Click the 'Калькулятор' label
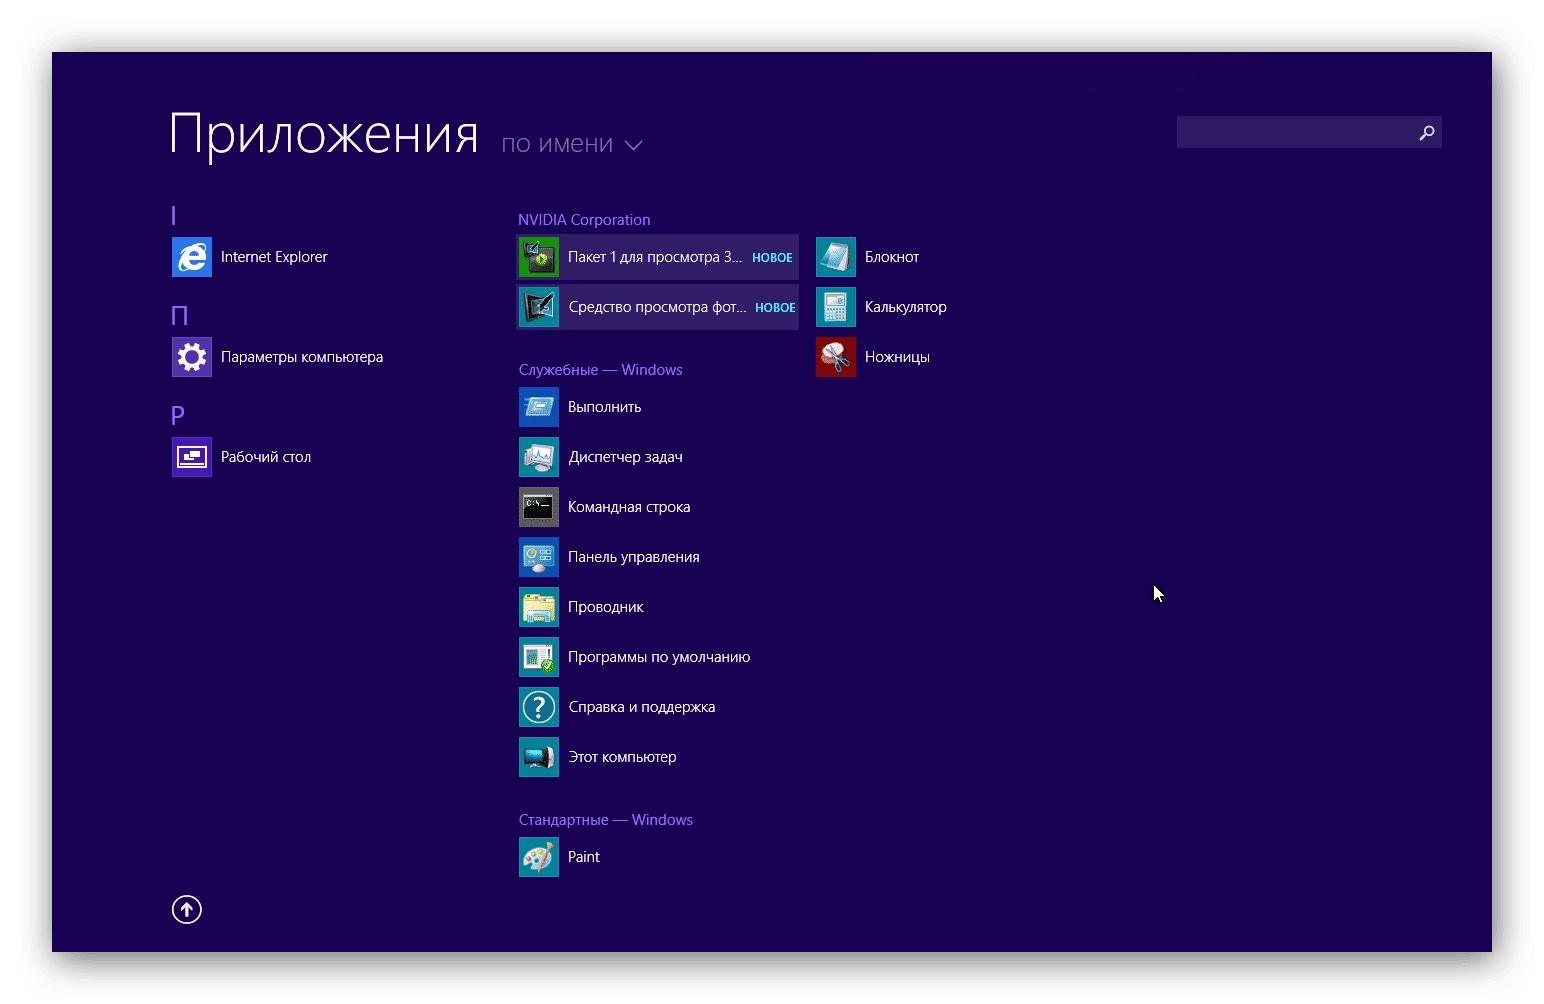Viewport: 1544px width, 1004px height. point(906,307)
